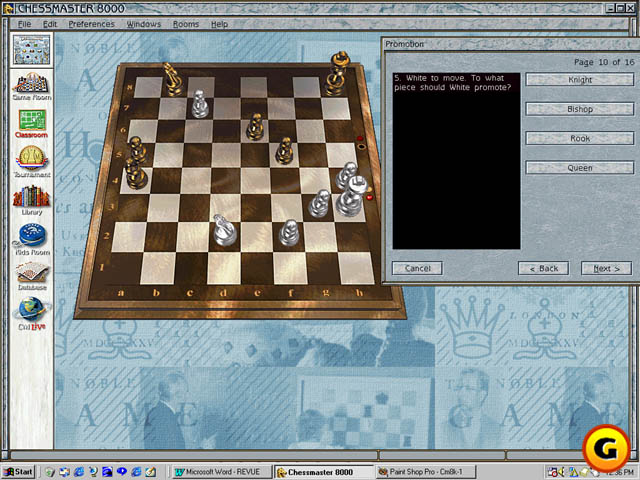Viewport: 640px width, 480px height.
Task: Pick Queen for the promotion
Action: [580, 167]
